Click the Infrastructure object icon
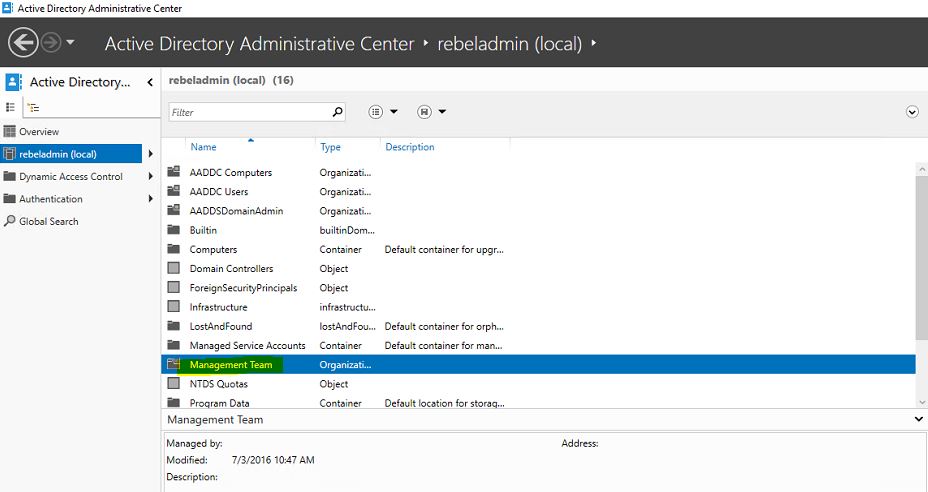928x492 pixels. click(x=173, y=306)
